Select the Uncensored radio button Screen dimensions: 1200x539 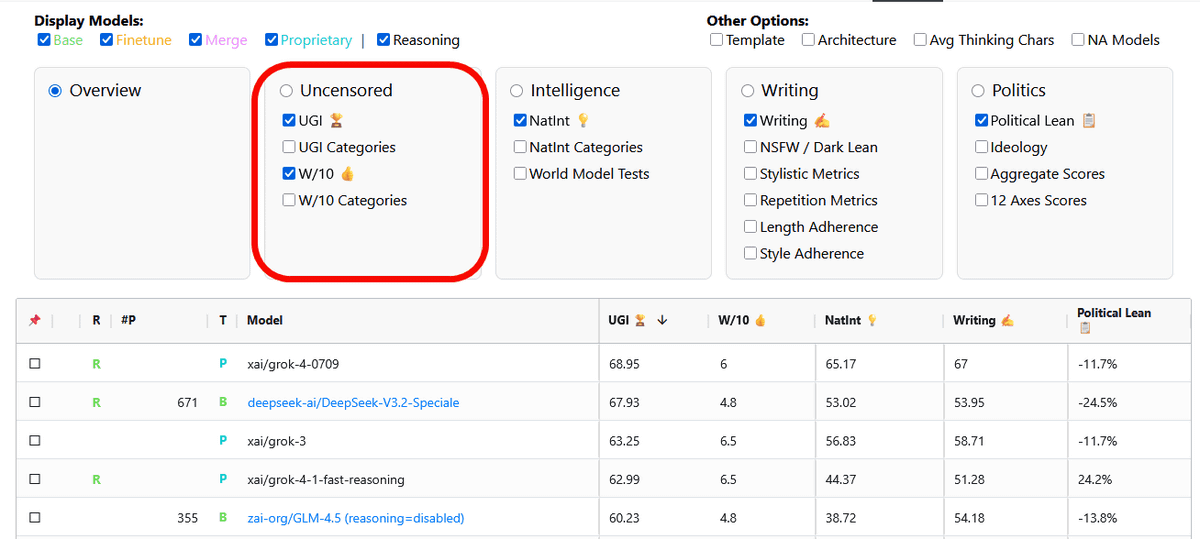pos(287,91)
